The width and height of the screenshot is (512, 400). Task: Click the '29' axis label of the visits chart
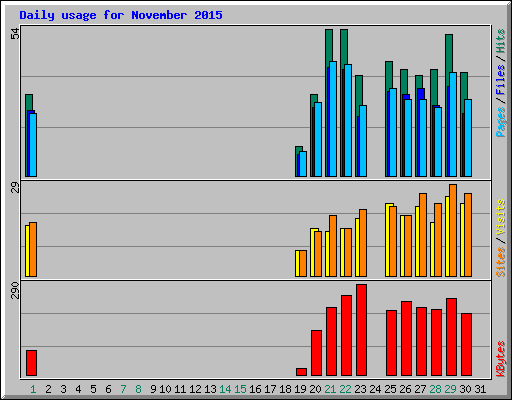(15, 188)
